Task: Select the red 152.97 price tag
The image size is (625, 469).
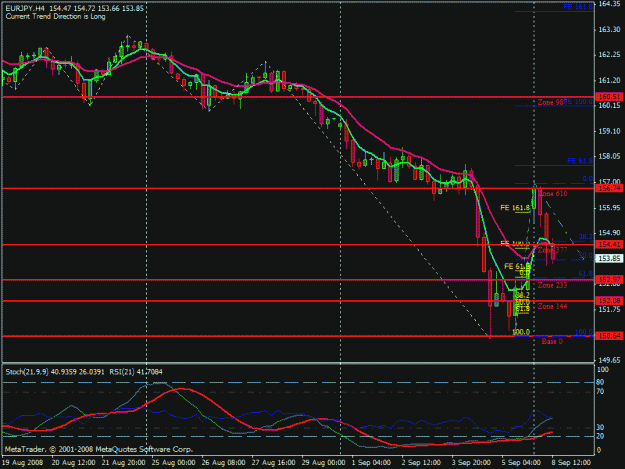Action: click(x=609, y=279)
